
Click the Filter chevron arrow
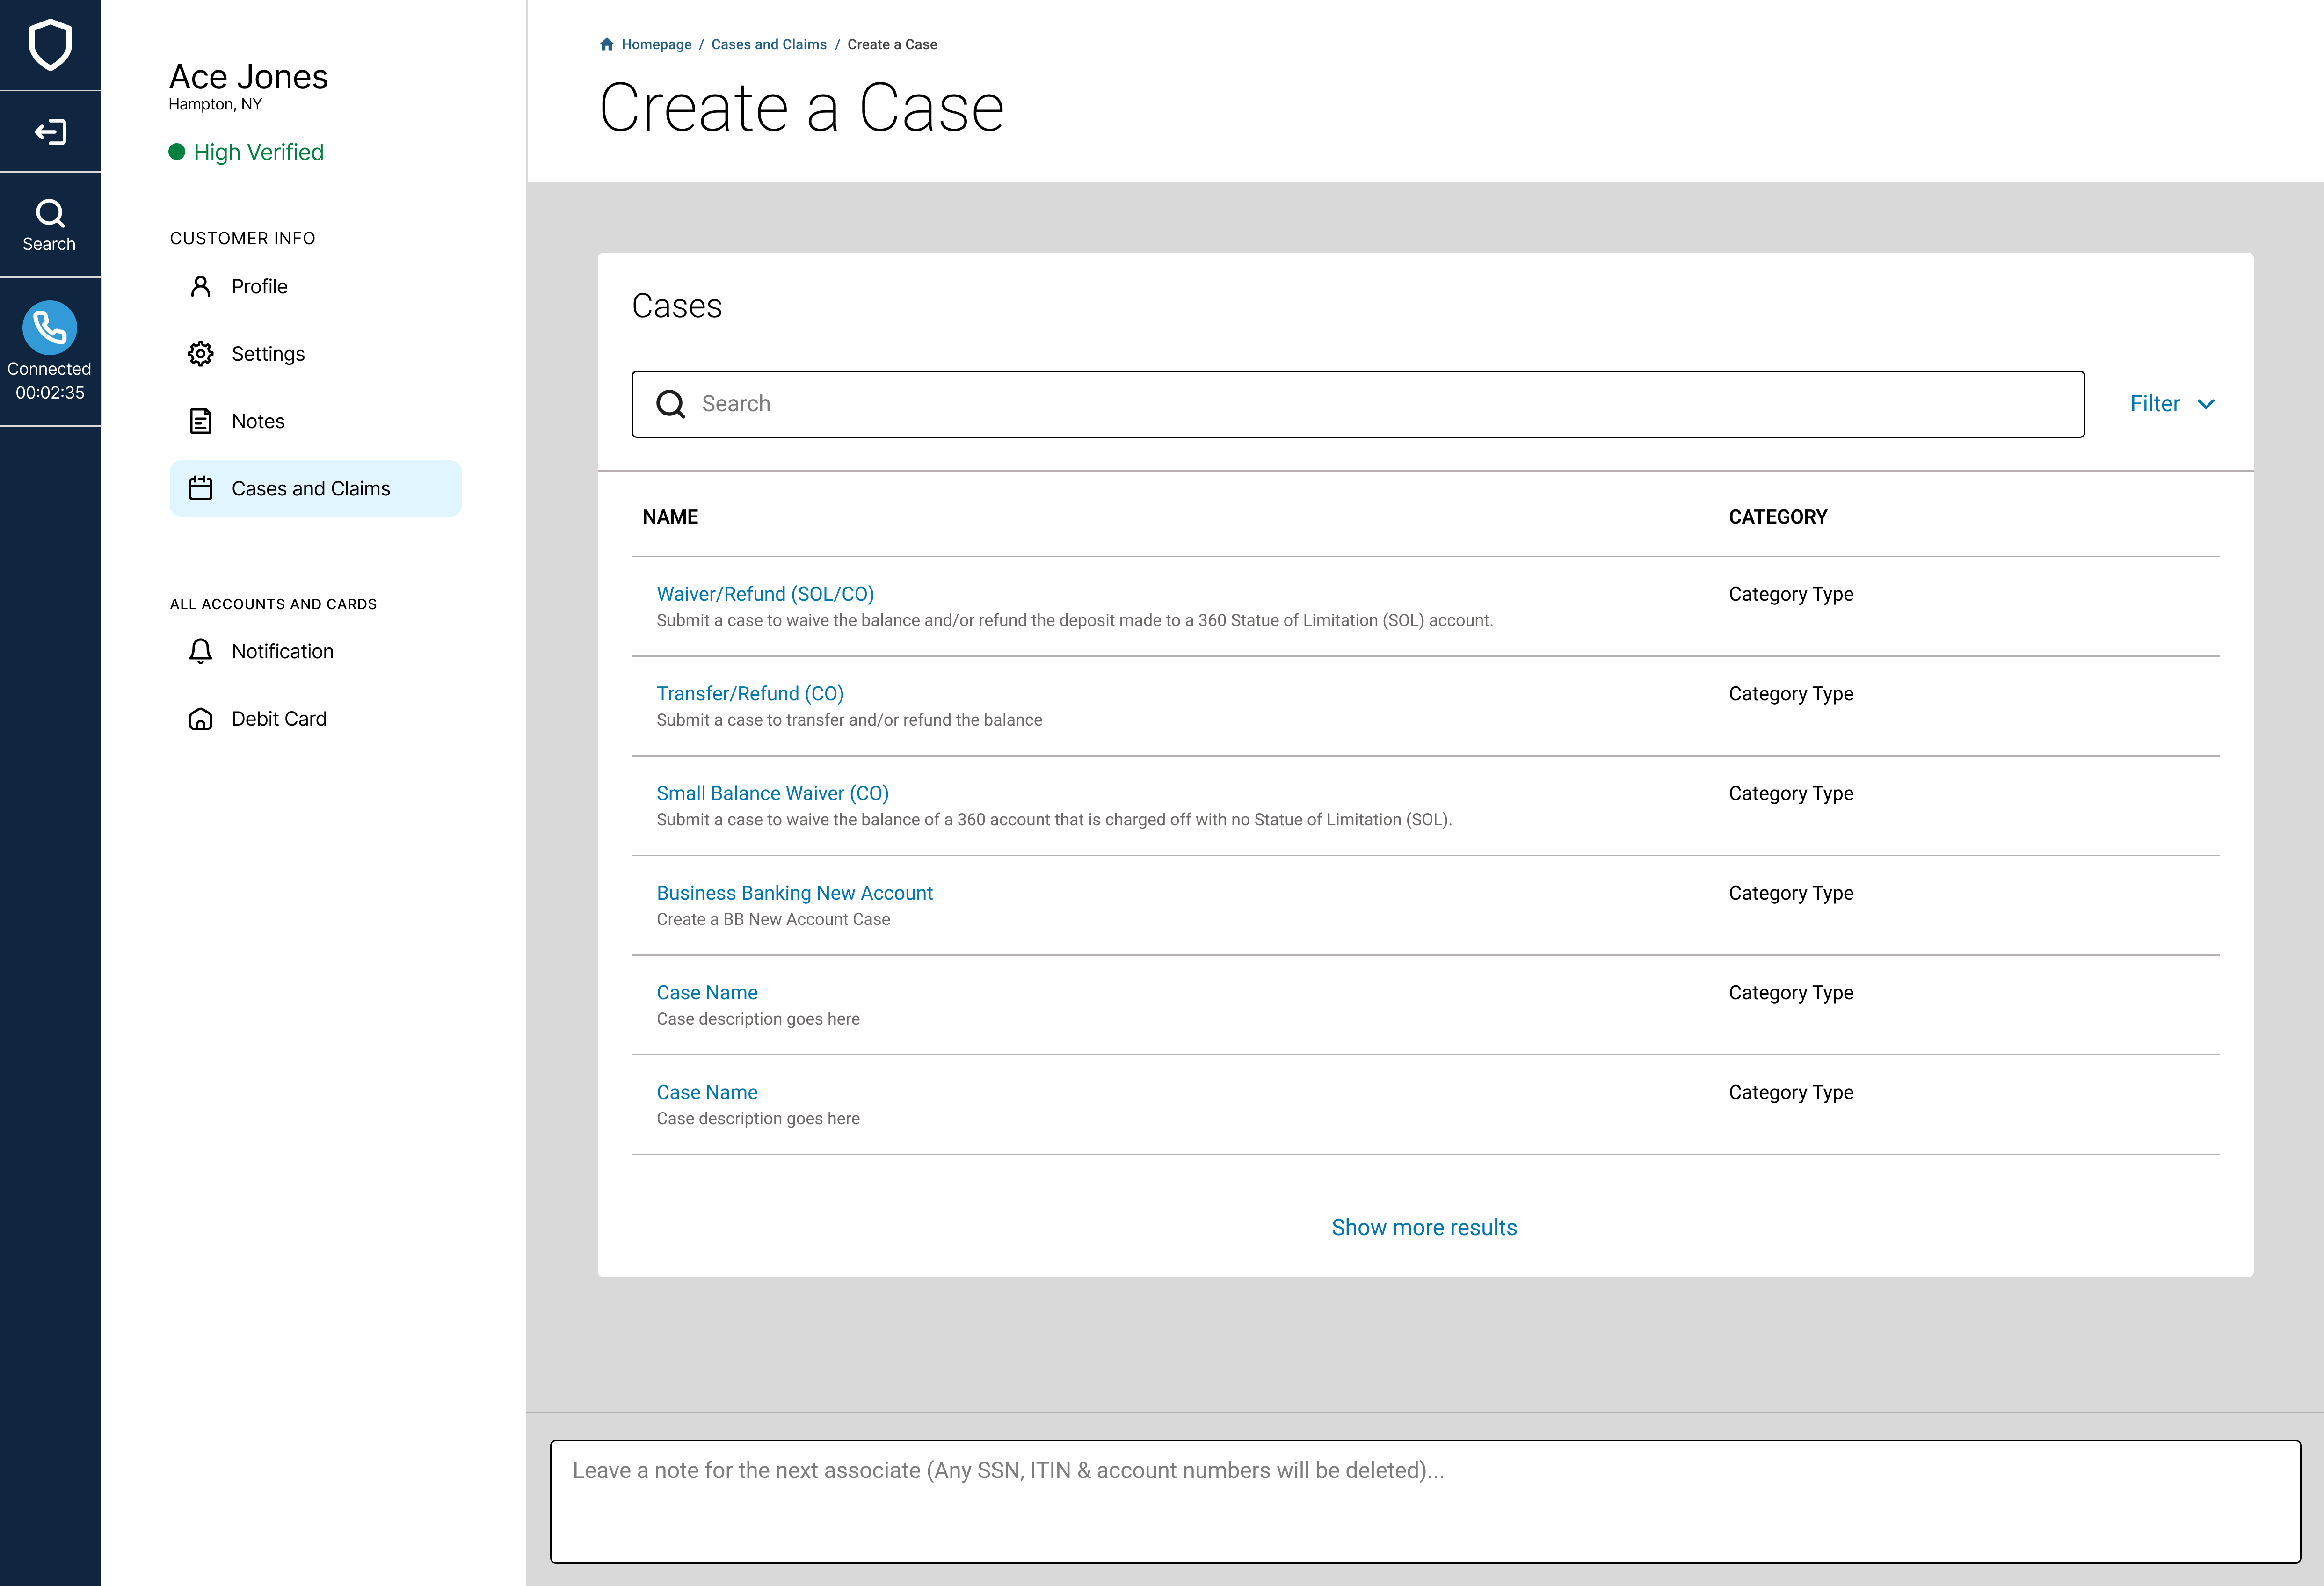[x=2206, y=404]
